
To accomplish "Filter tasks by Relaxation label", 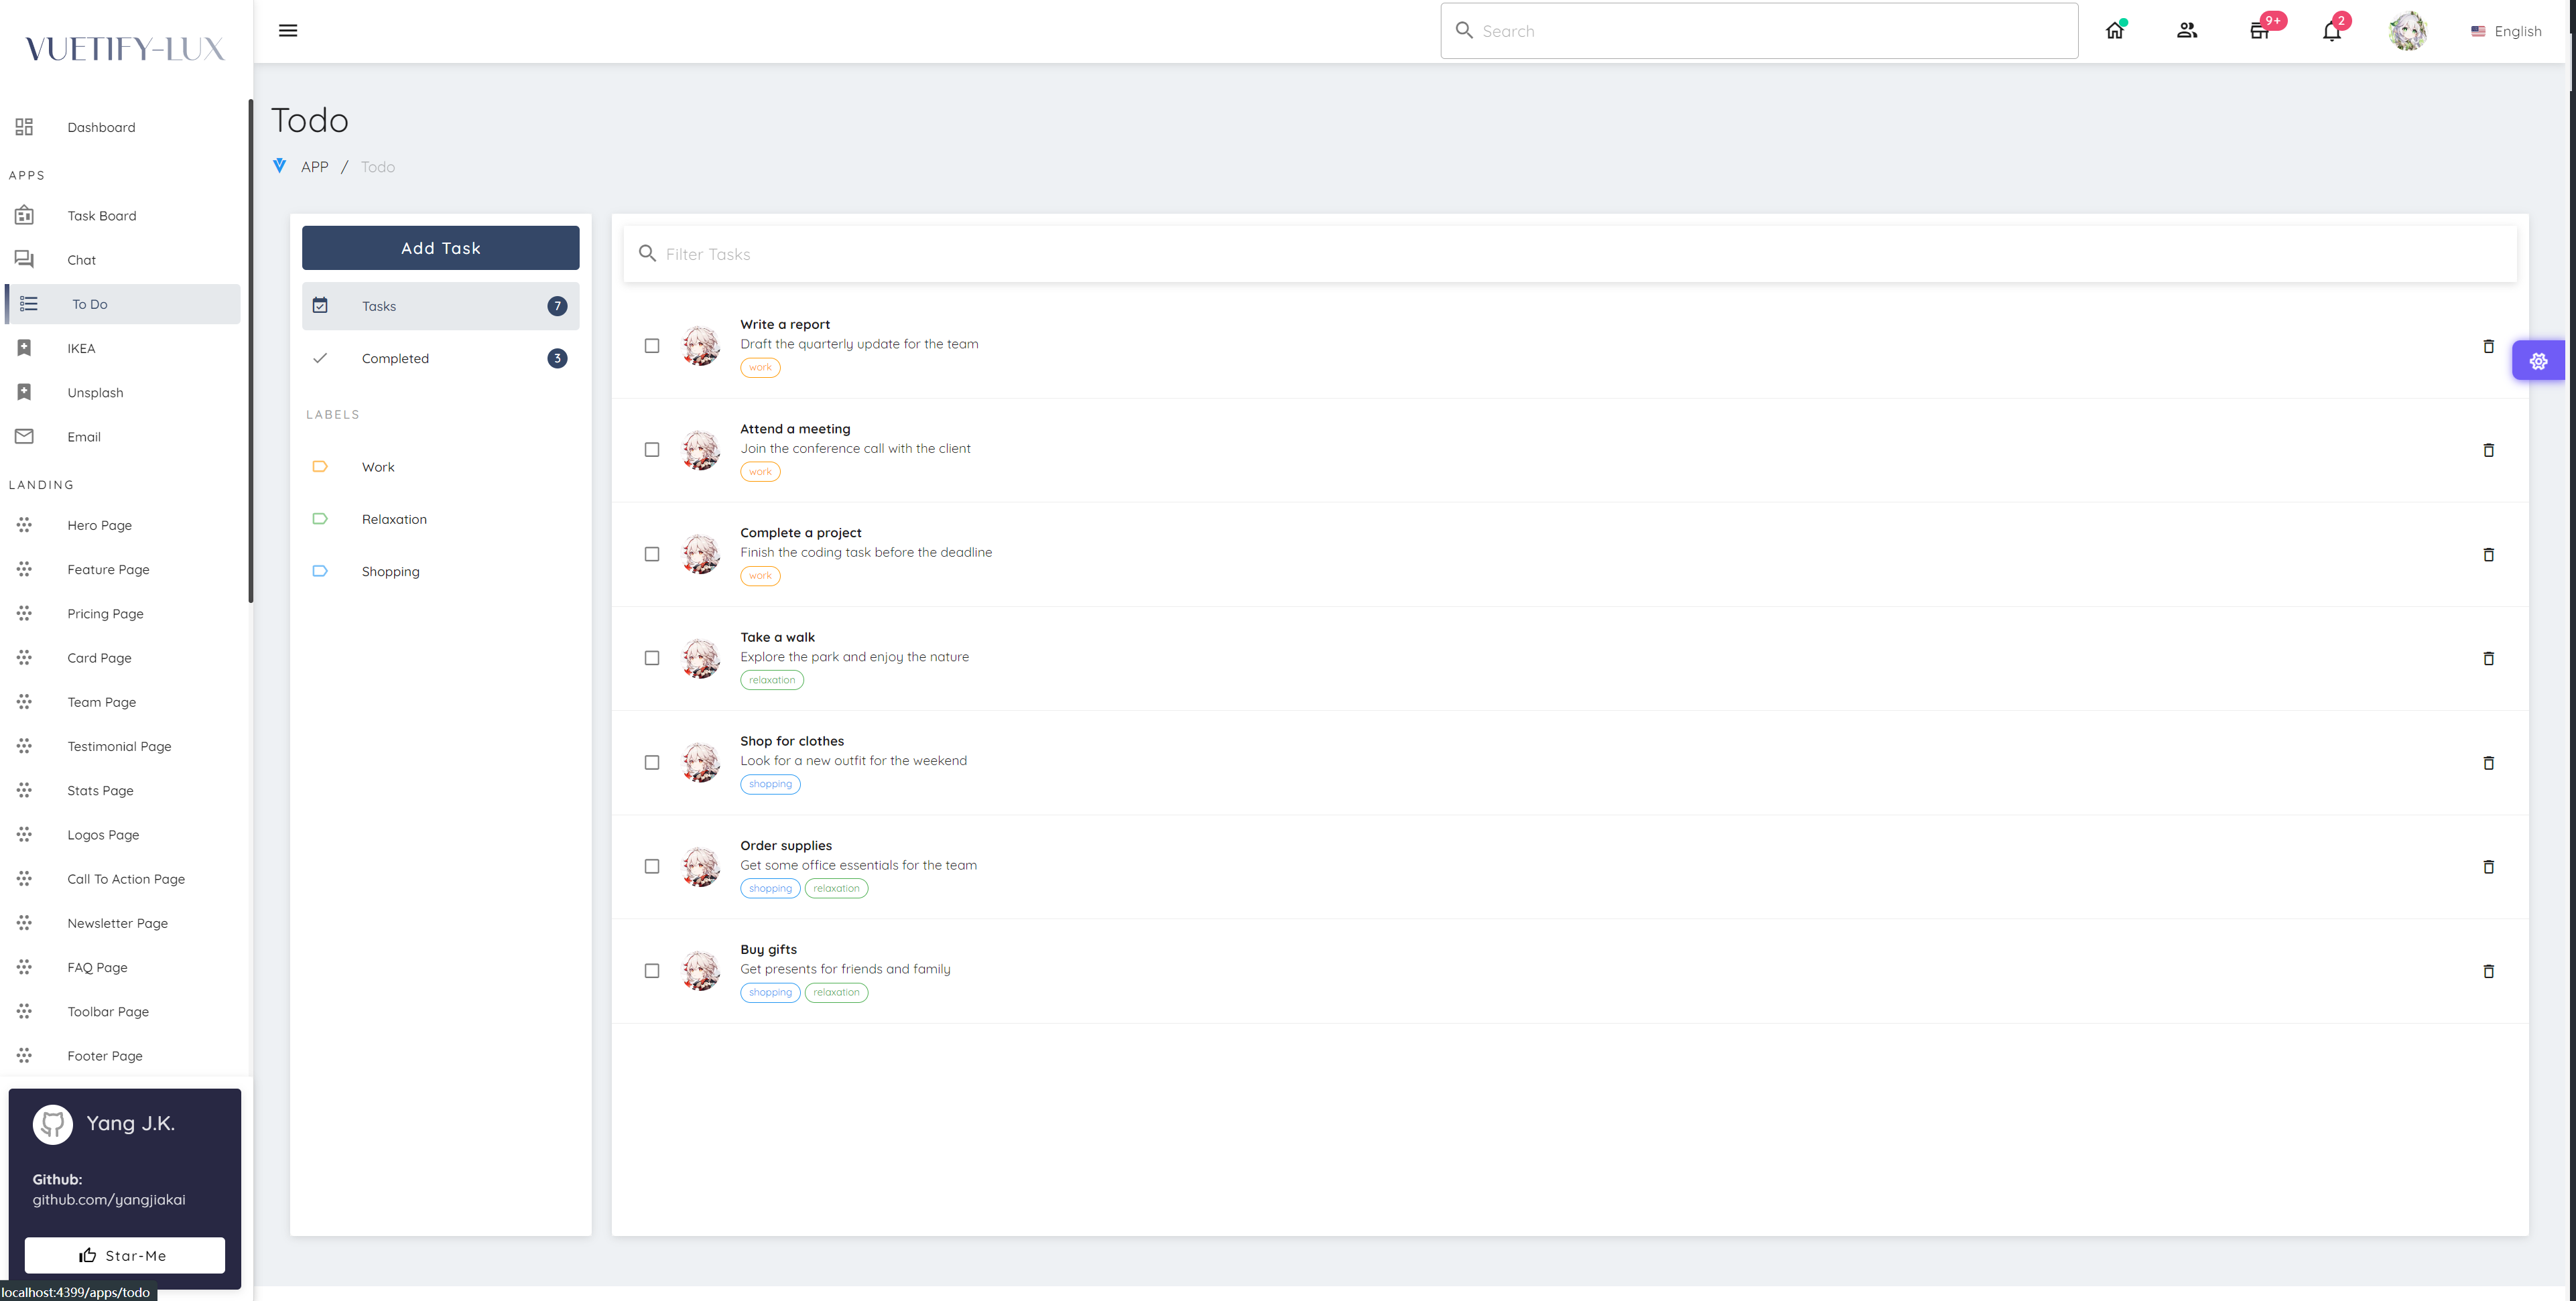I will click(x=394, y=519).
